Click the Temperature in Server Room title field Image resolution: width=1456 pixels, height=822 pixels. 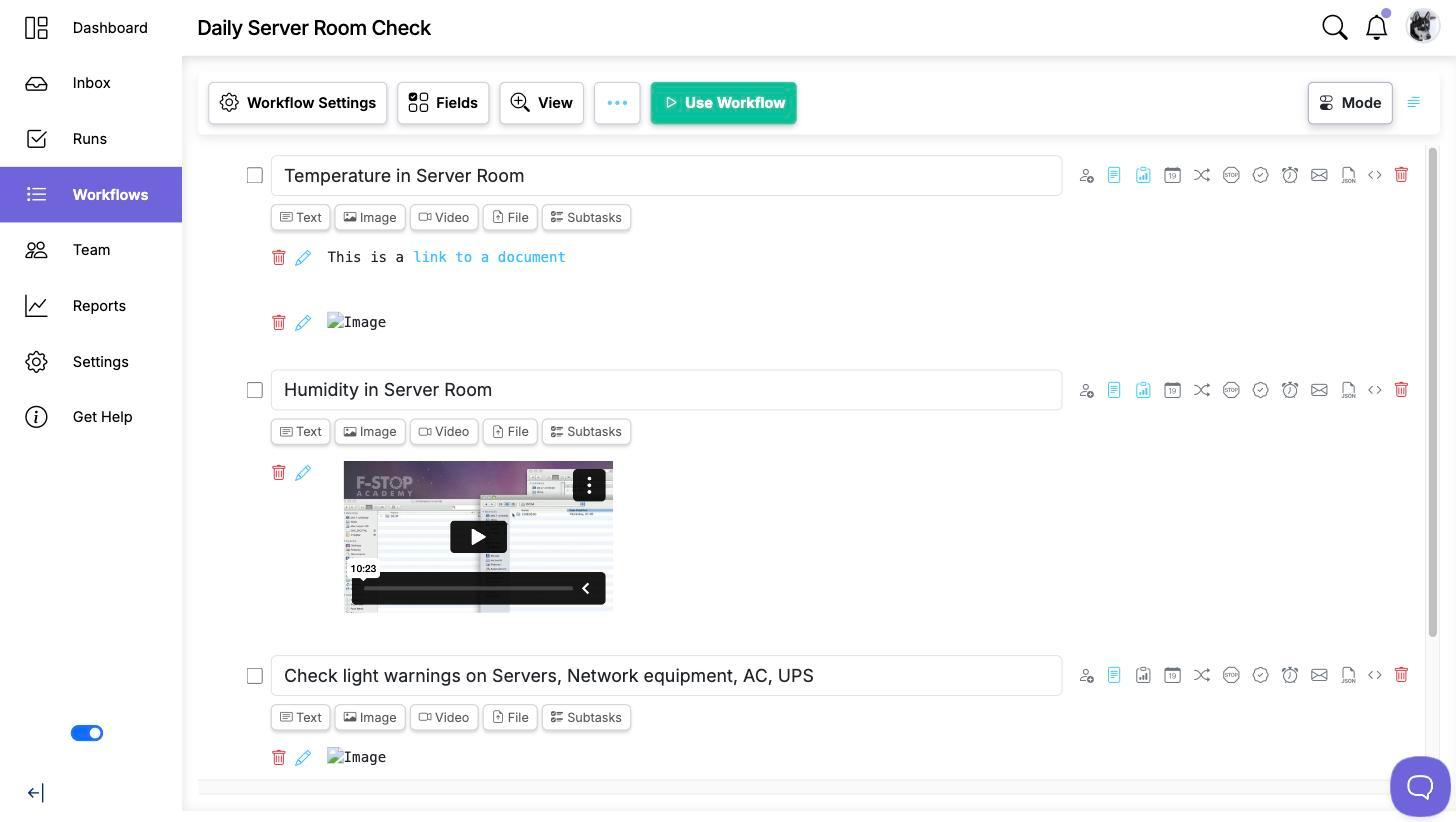tap(666, 176)
